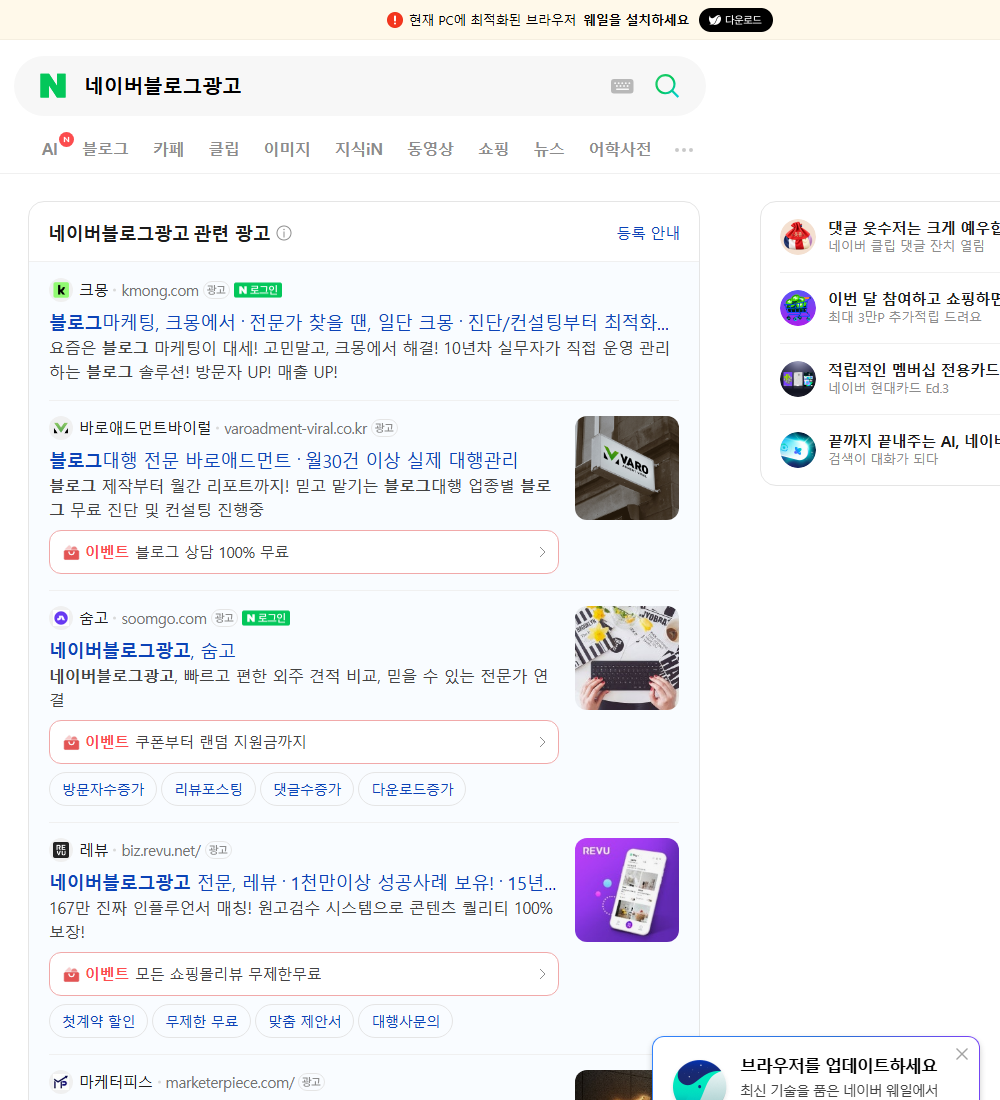1000x1100 pixels.
Task: Switch to the 쇼핑 tab
Action: (493, 149)
